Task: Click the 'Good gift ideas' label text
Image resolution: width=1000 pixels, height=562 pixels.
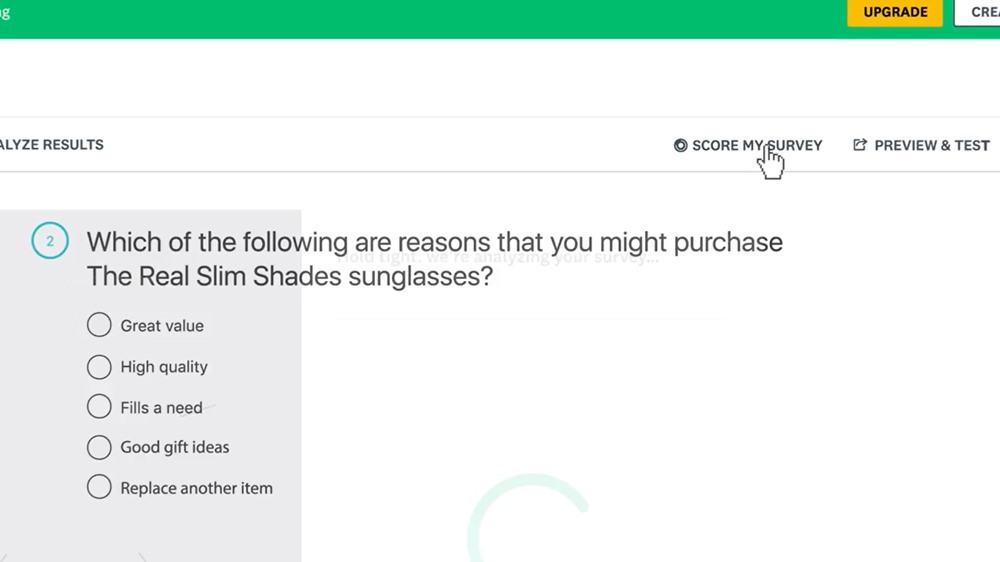Action: pyautogui.click(x=175, y=448)
